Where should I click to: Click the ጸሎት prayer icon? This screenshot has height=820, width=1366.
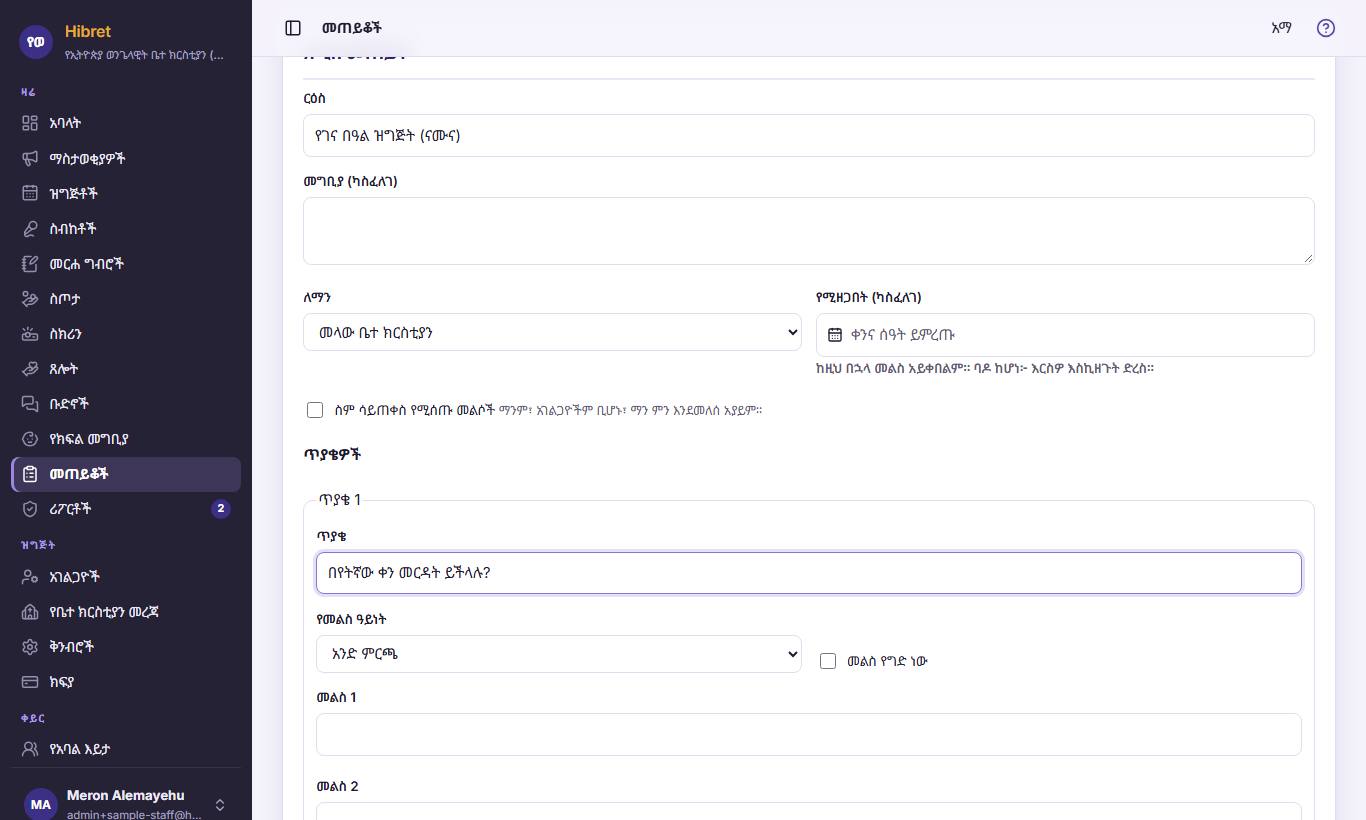[x=30, y=368]
